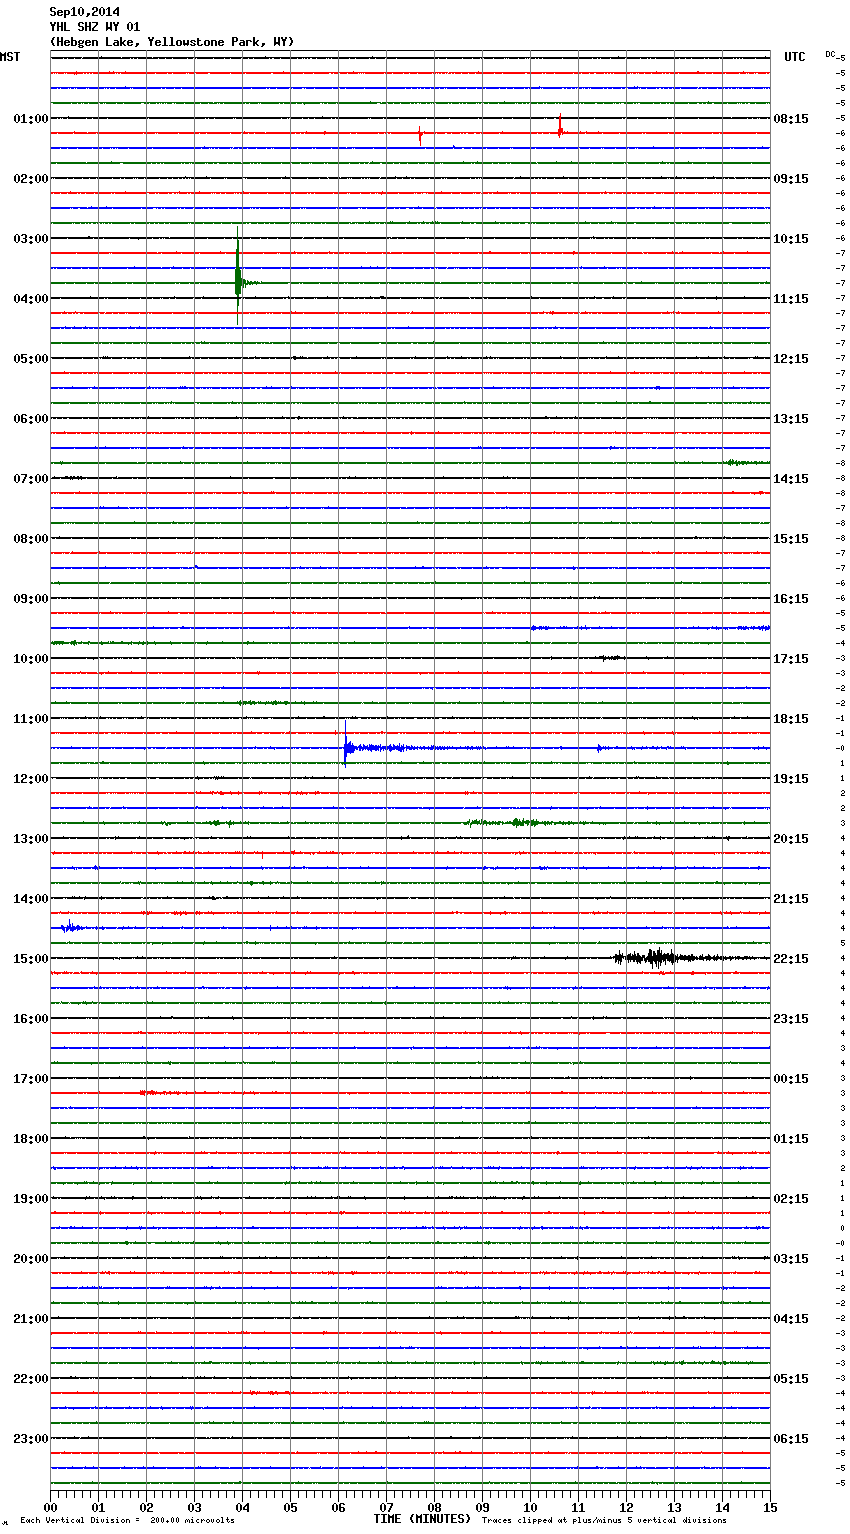Select the 07:00 MST time label
Viewport: 850px width, 1534px height.
pos(31,479)
